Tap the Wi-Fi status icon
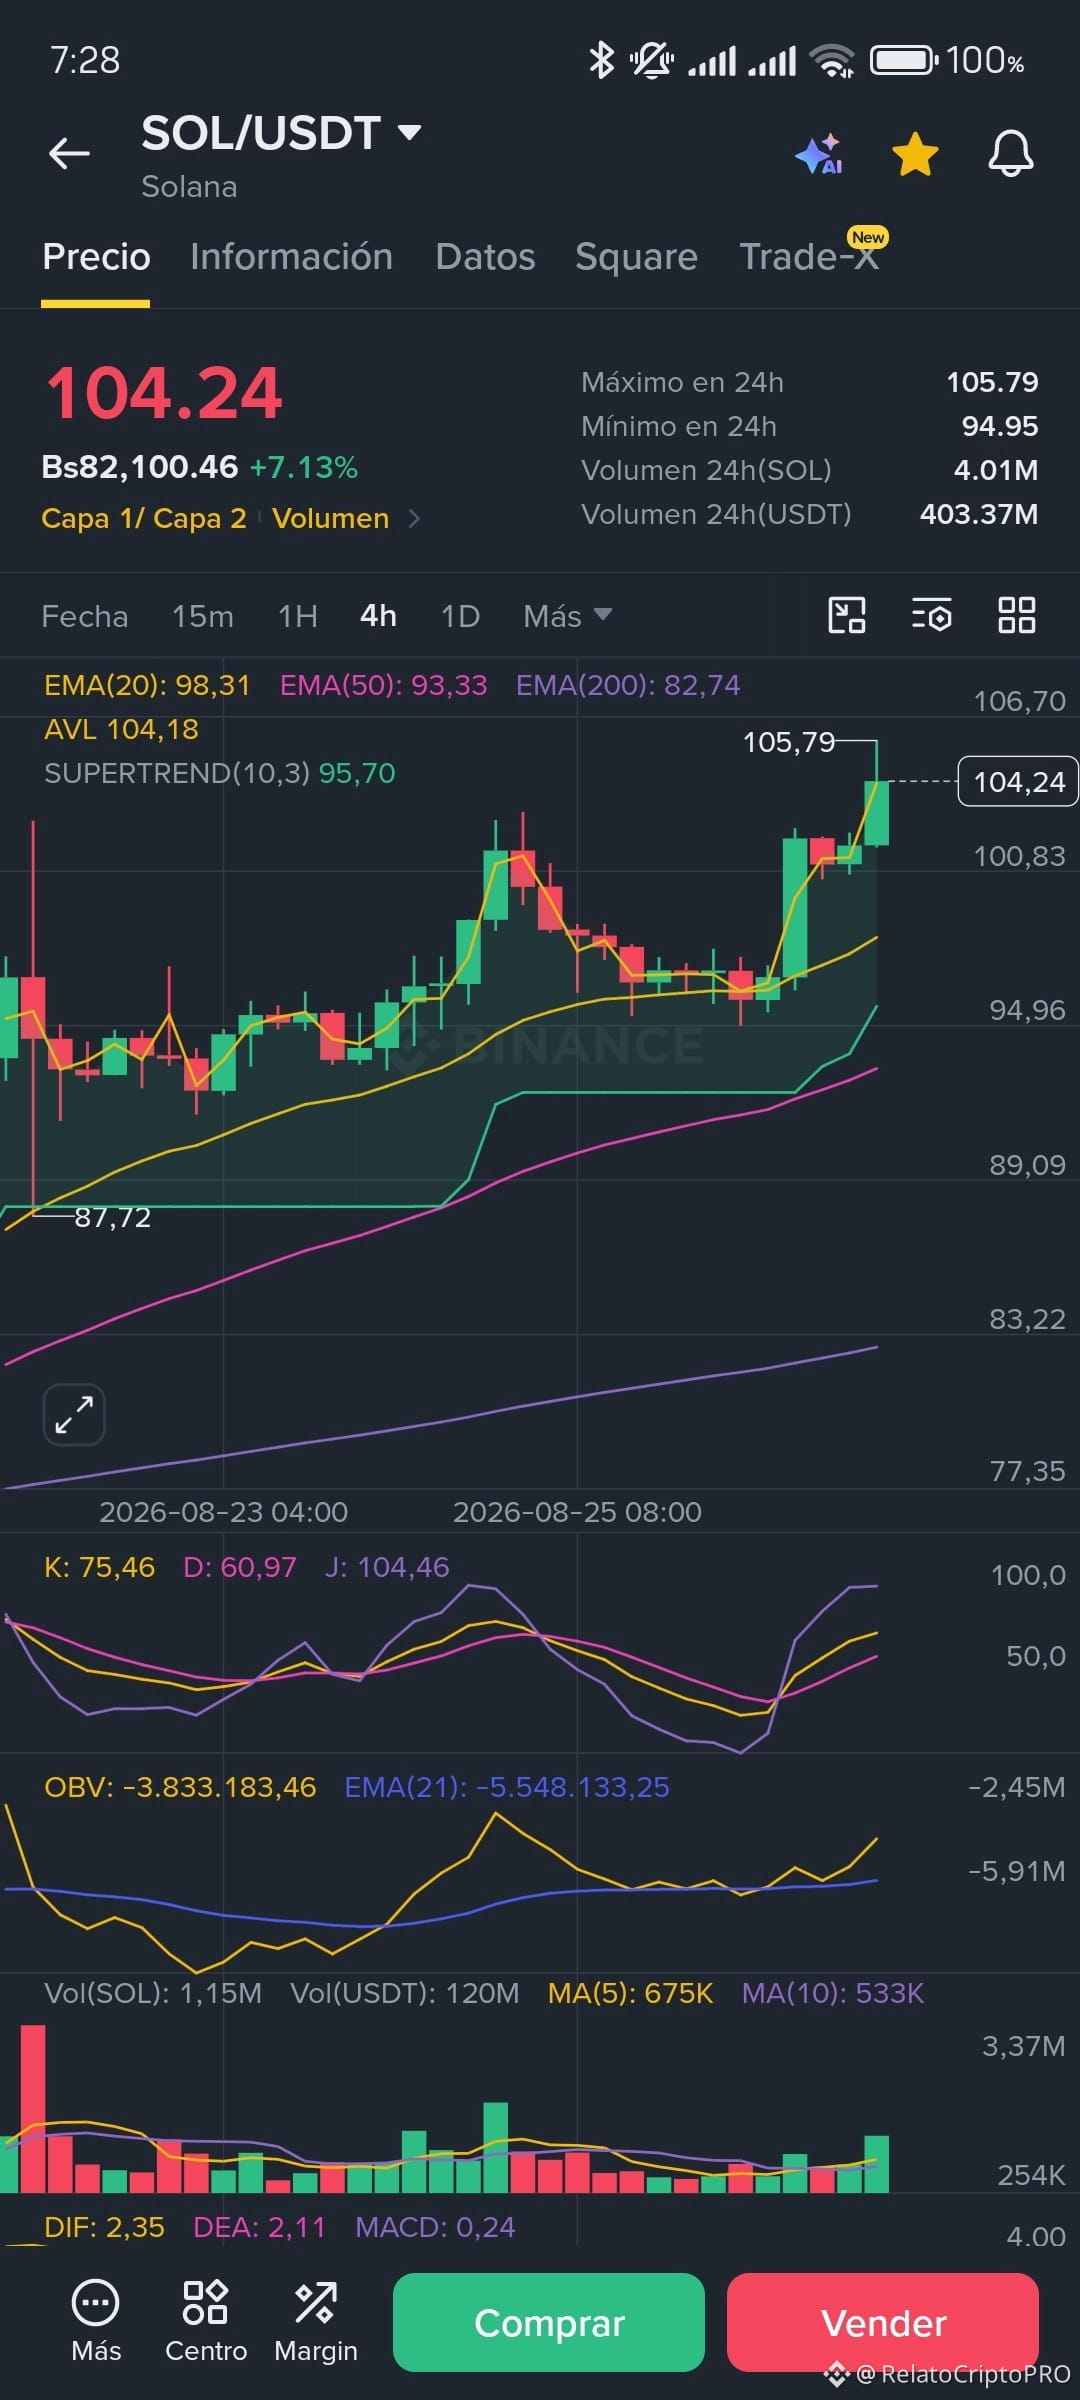Image resolution: width=1080 pixels, height=2400 pixels. coord(833,61)
